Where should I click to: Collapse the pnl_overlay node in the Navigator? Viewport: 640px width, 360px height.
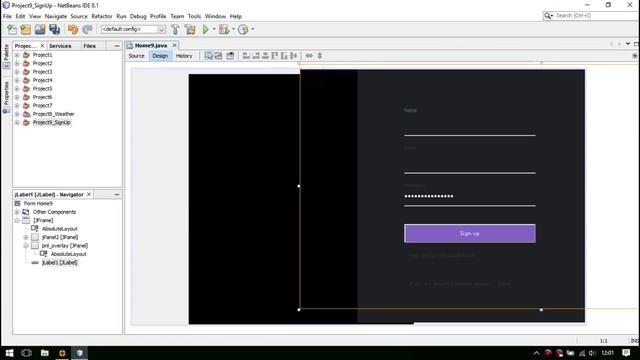coord(26,246)
